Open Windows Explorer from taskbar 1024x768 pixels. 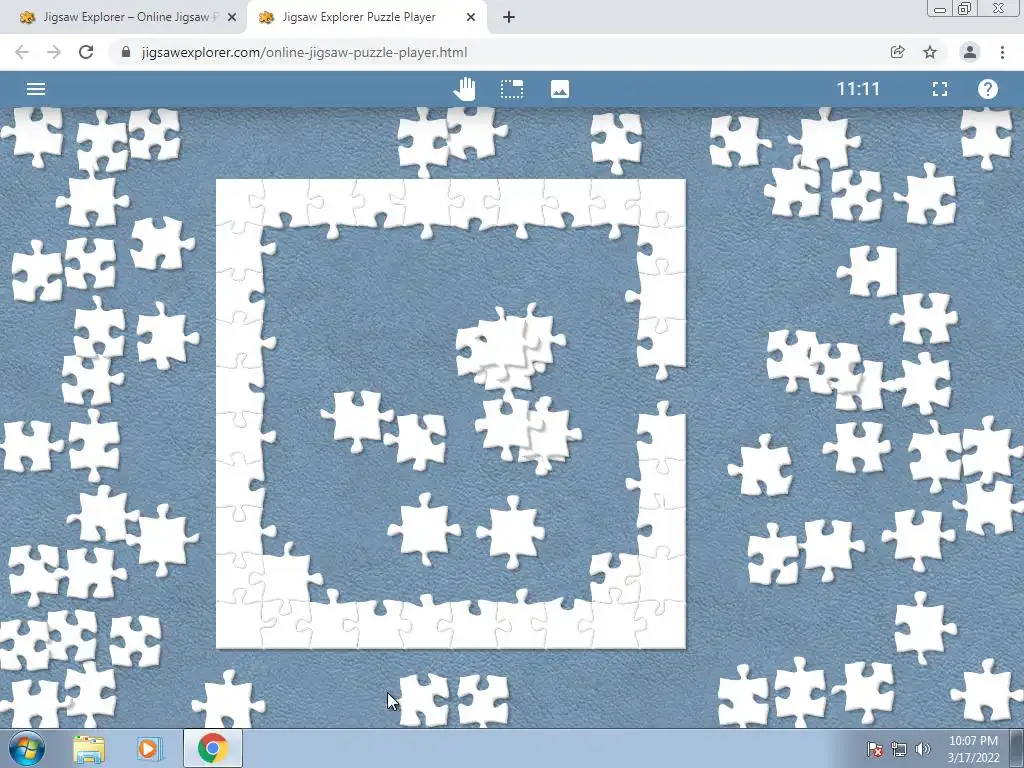pyautogui.click(x=89, y=749)
